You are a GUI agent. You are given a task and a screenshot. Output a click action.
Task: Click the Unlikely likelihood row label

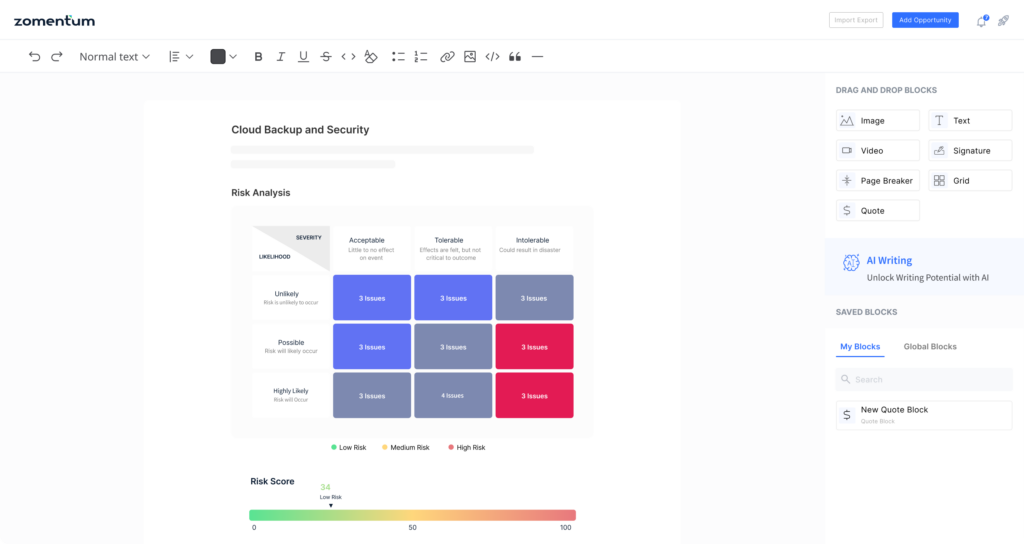(291, 298)
